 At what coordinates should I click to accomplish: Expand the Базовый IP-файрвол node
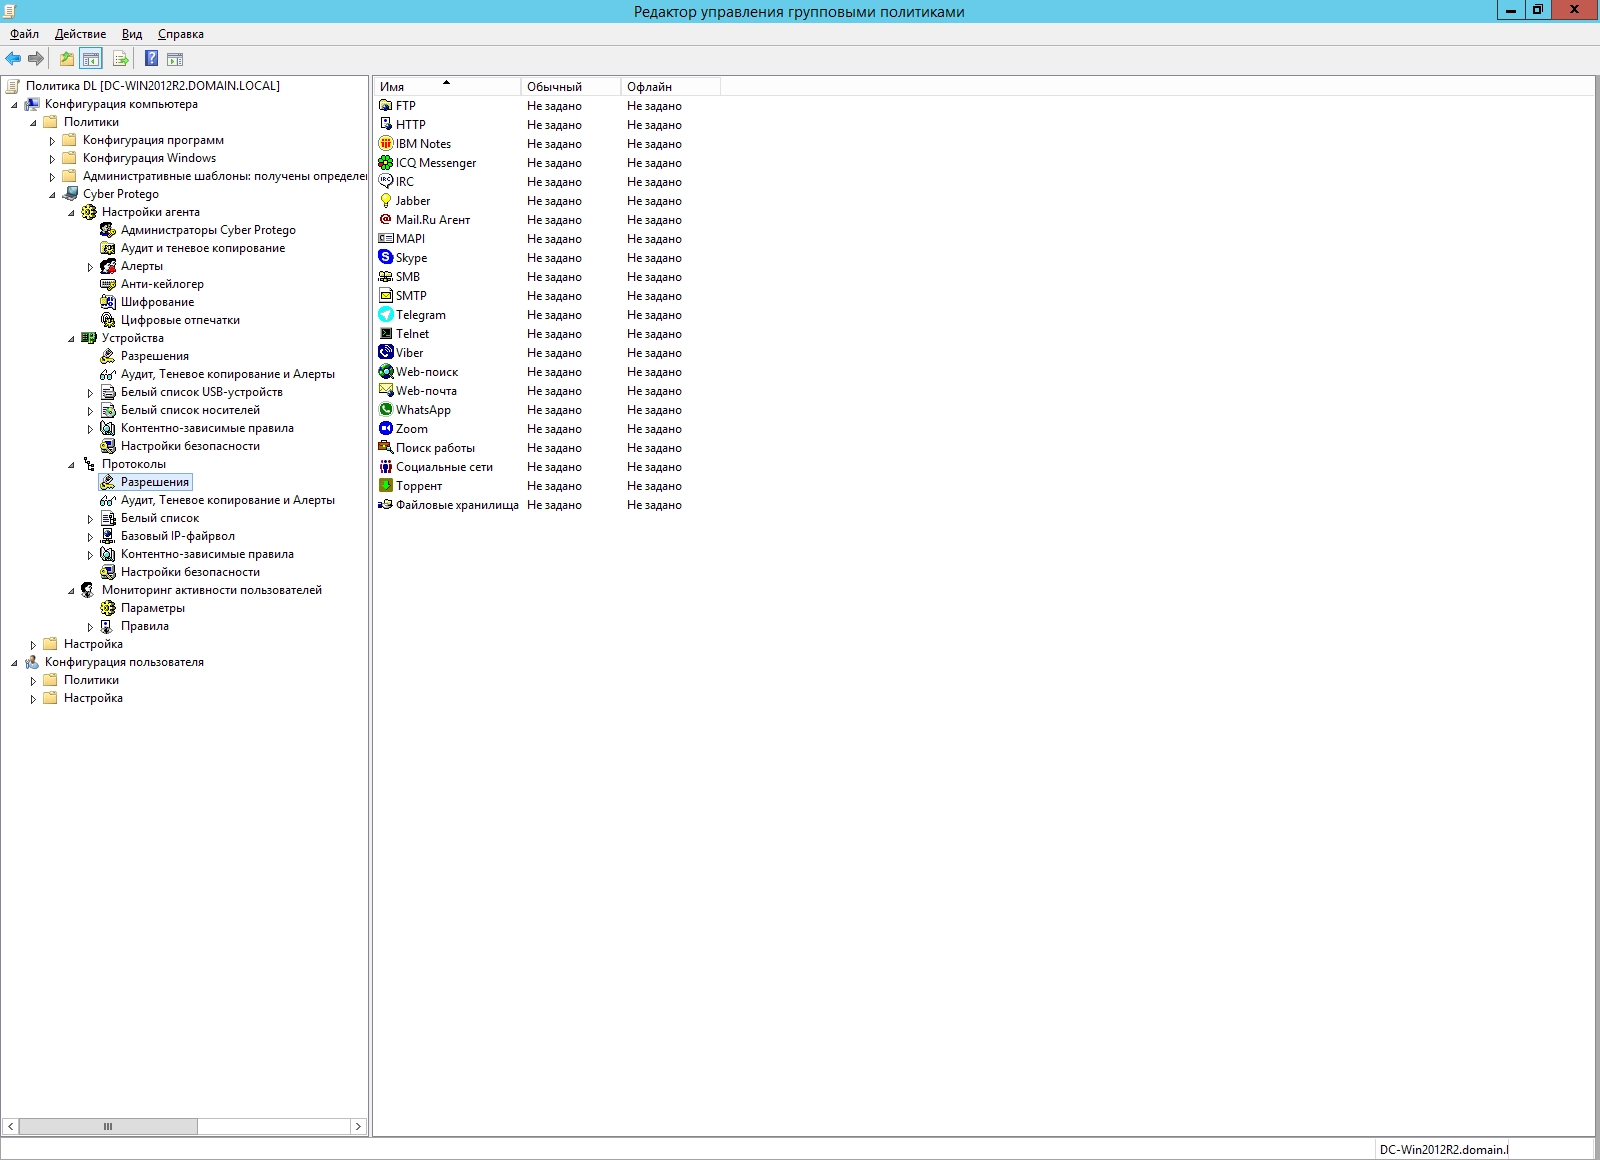pos(90,537)
